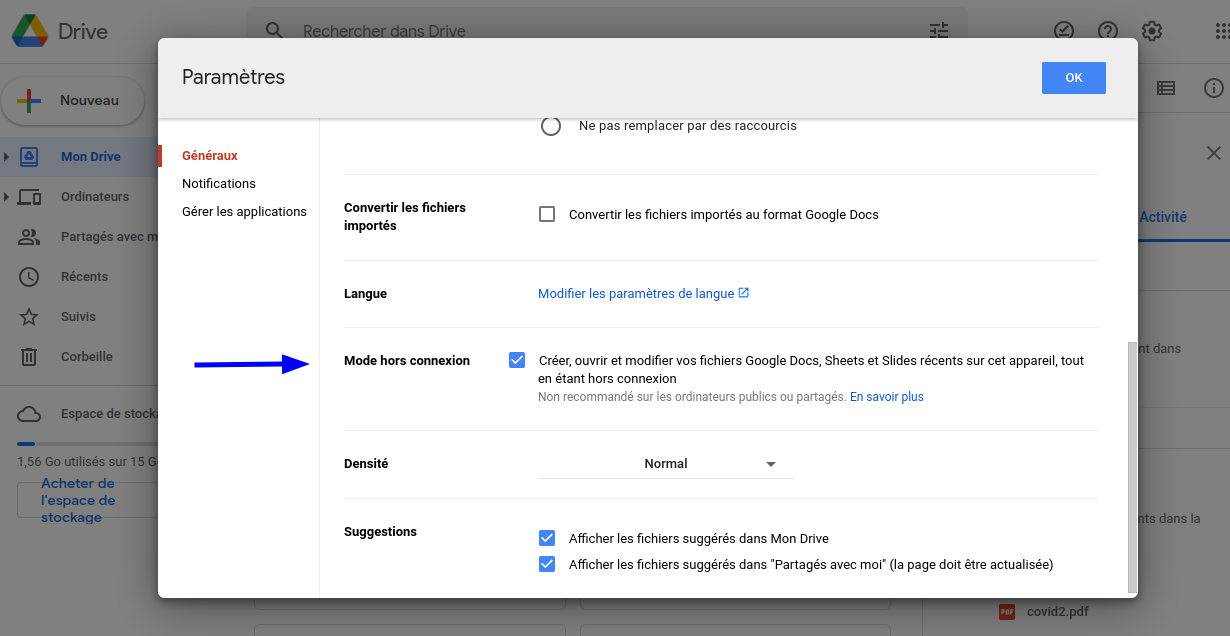Click 'Acheter de l'espace de stockage' button
Screen dimensions: 1230x636
tap(88, 500)
